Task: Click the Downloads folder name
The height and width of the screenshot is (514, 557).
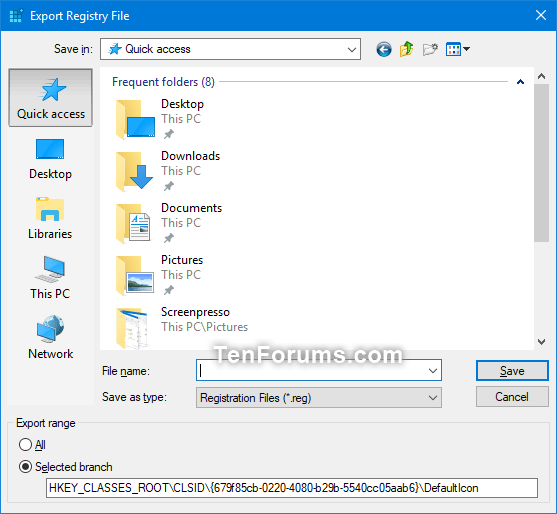Action: coord(190,156)
